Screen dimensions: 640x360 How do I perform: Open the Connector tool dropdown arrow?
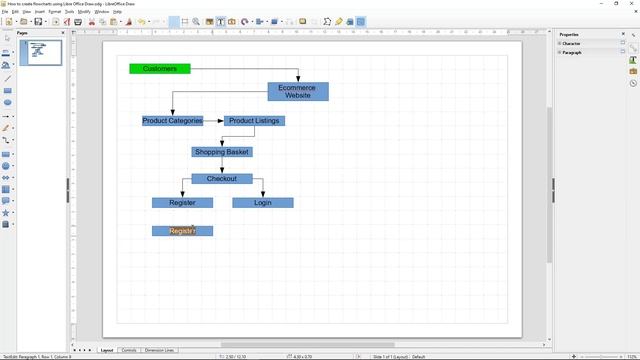point(13,140)
